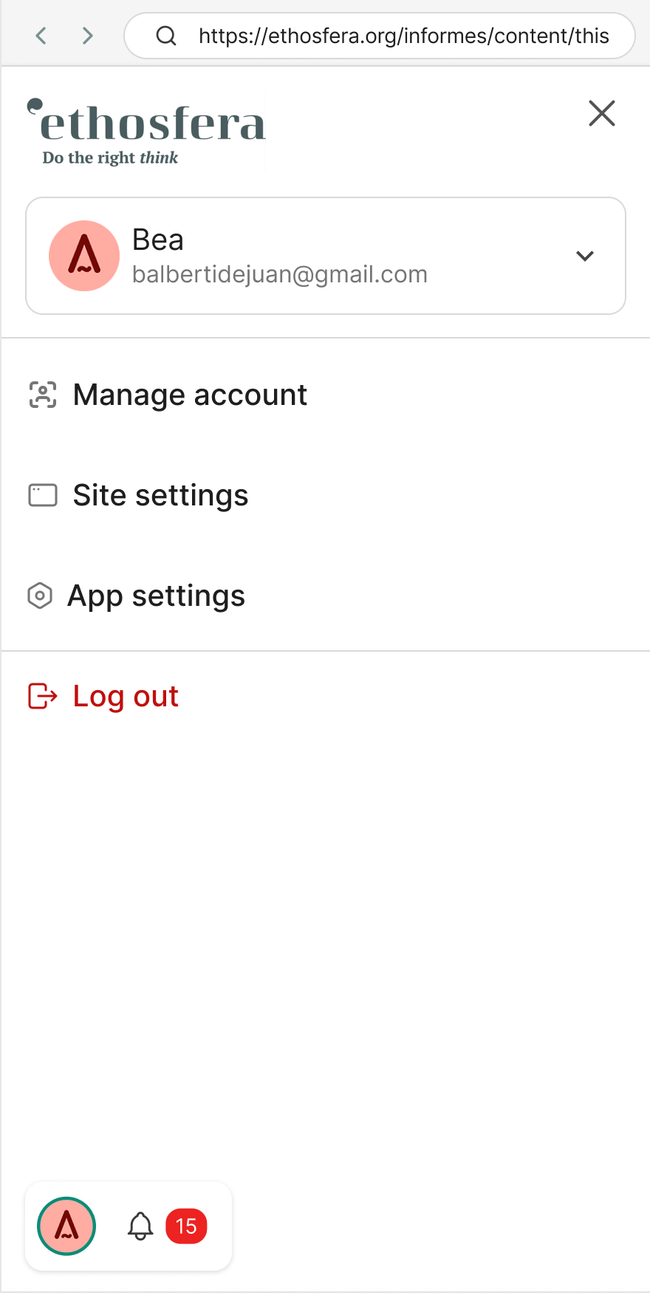The width and height of the screenshot is (650, 1293).
Task: Focus the ethosfera.org URL field
Action: (403, 36)
